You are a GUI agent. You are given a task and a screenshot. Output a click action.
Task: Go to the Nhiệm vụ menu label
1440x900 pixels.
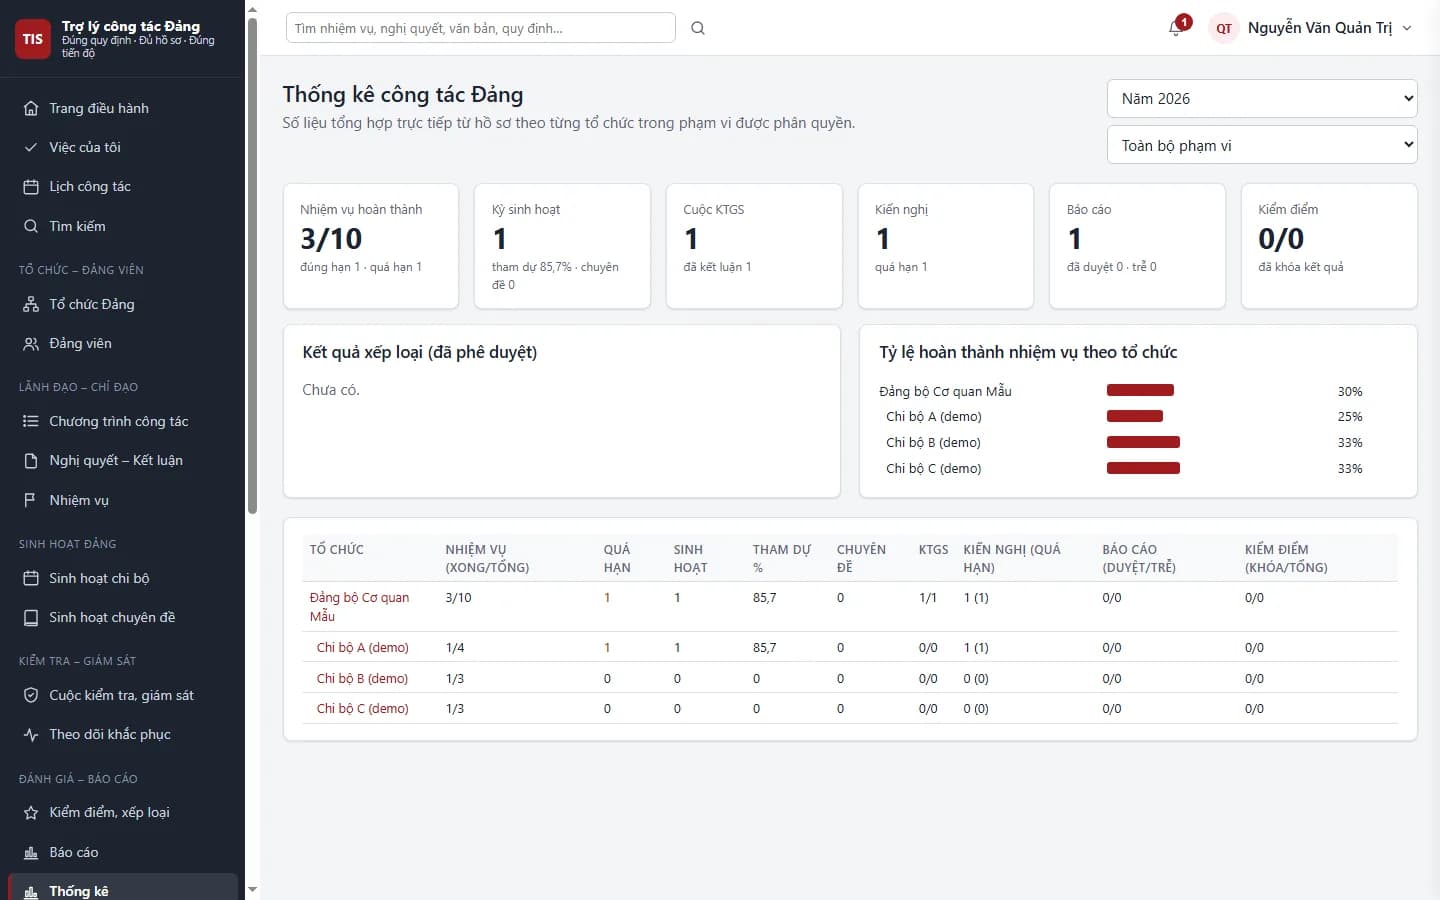point(79,500)
